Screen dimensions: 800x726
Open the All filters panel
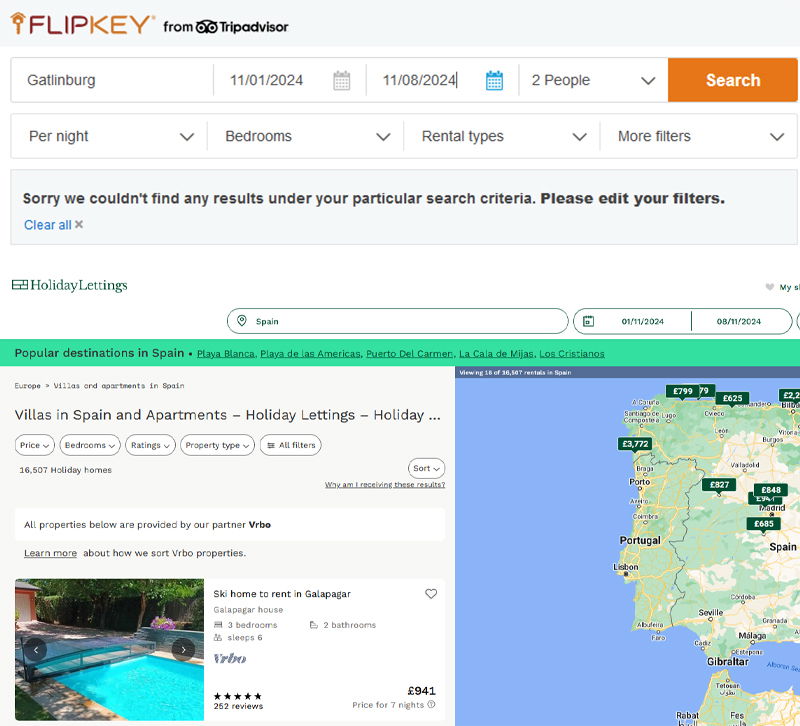[290, 445]
